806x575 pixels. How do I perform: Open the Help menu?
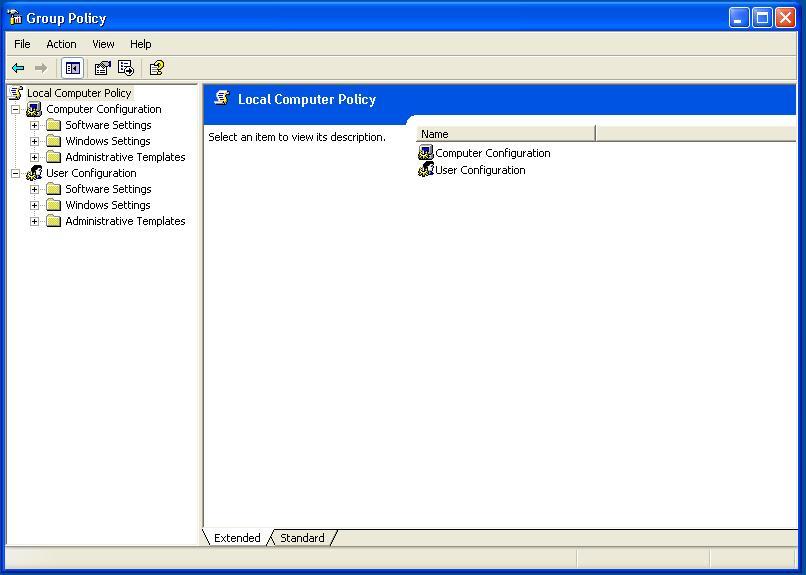click(140, 44)
